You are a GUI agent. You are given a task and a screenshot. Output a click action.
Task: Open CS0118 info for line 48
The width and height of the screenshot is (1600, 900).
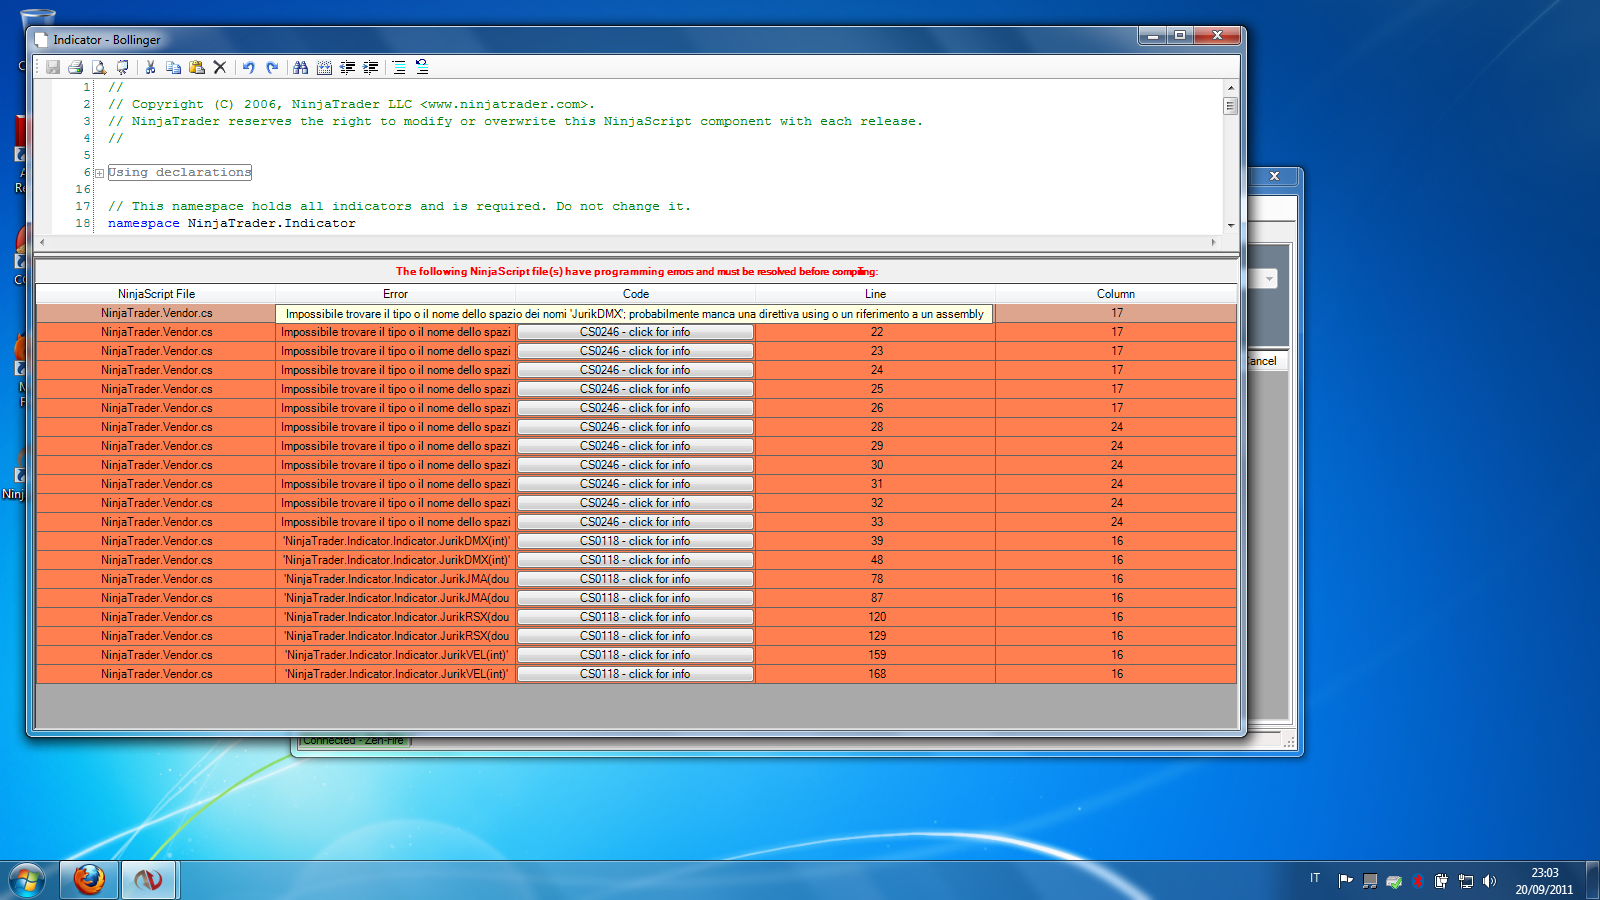coord(635,560)
